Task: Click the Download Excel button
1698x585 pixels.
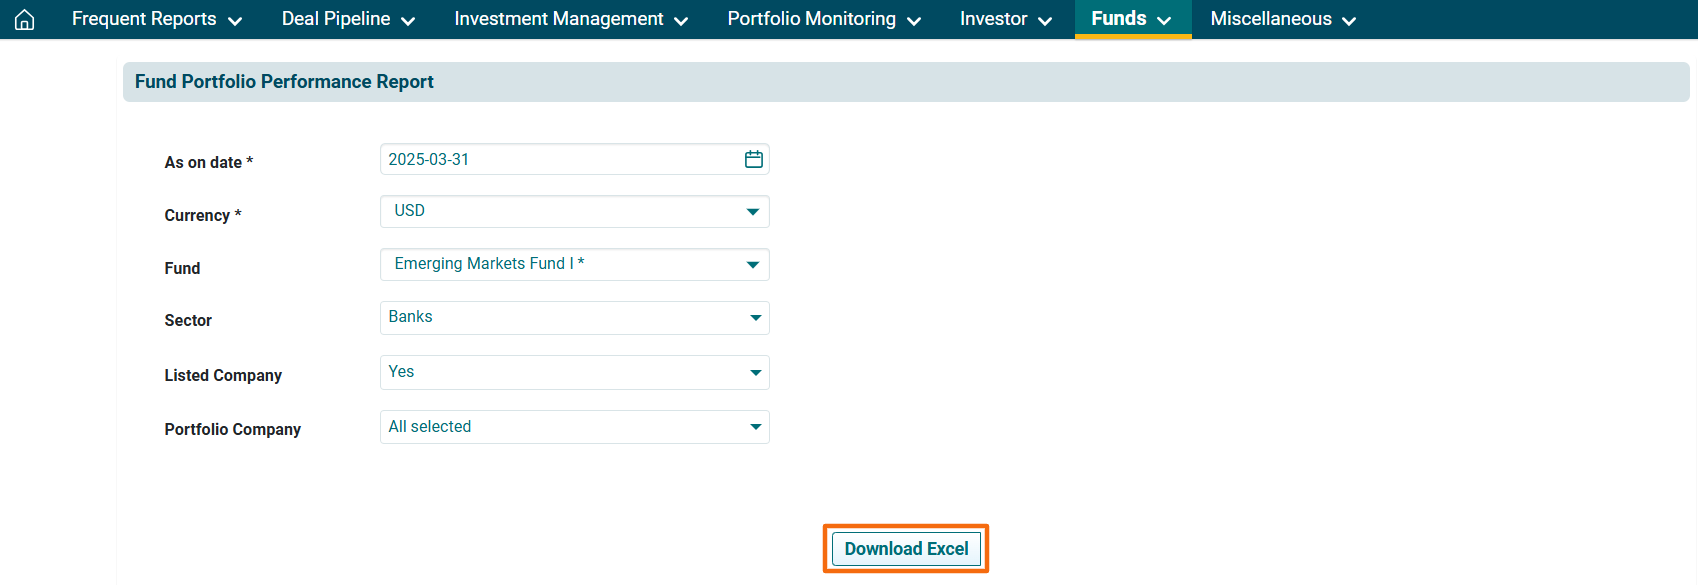Action: tap(906, 549)
